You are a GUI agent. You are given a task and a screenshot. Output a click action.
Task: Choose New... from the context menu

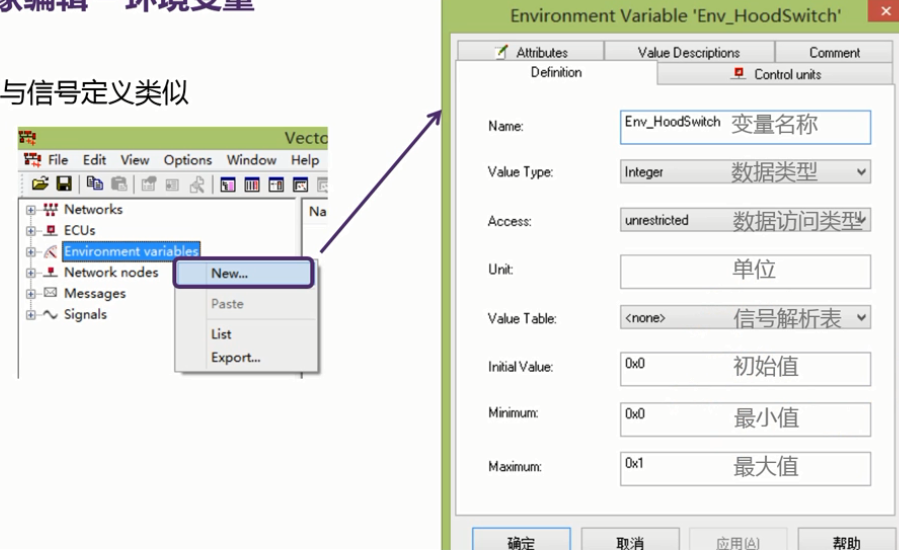click(x=244, y=273)
